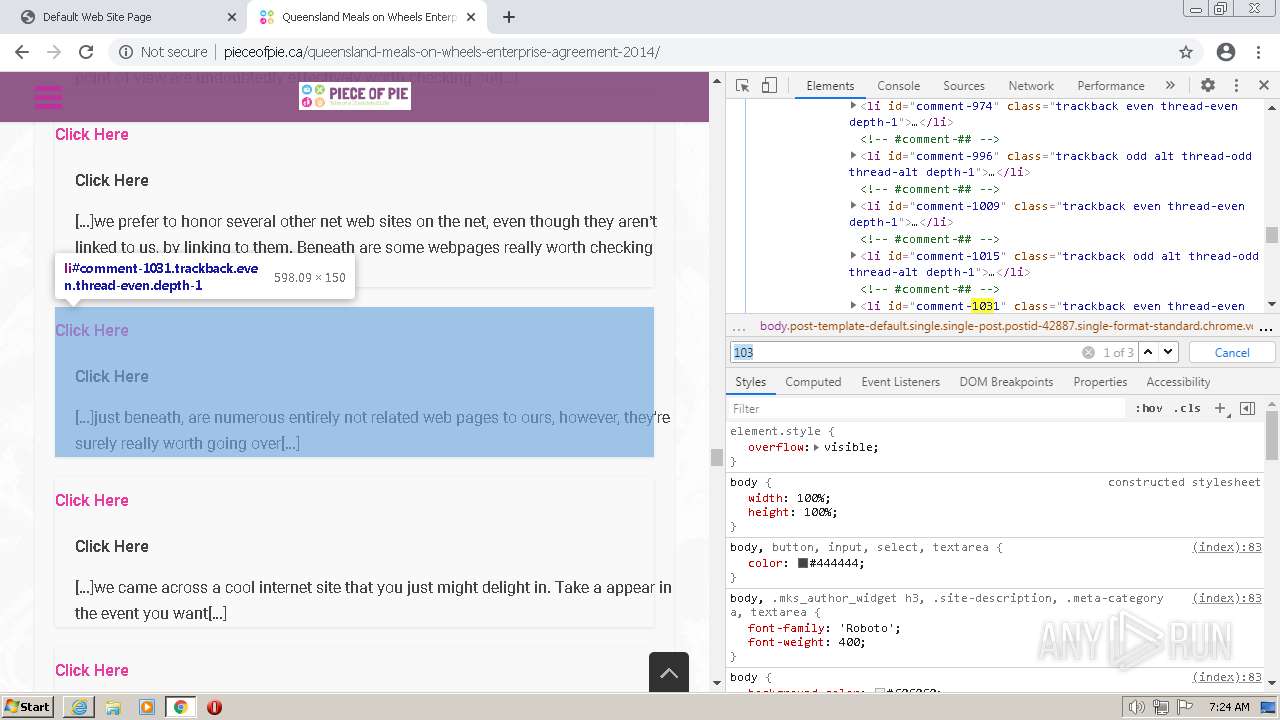This screenshot has height=720, width=1280.
Task: Click the styles Filter field
Action: tap(927, 409)
